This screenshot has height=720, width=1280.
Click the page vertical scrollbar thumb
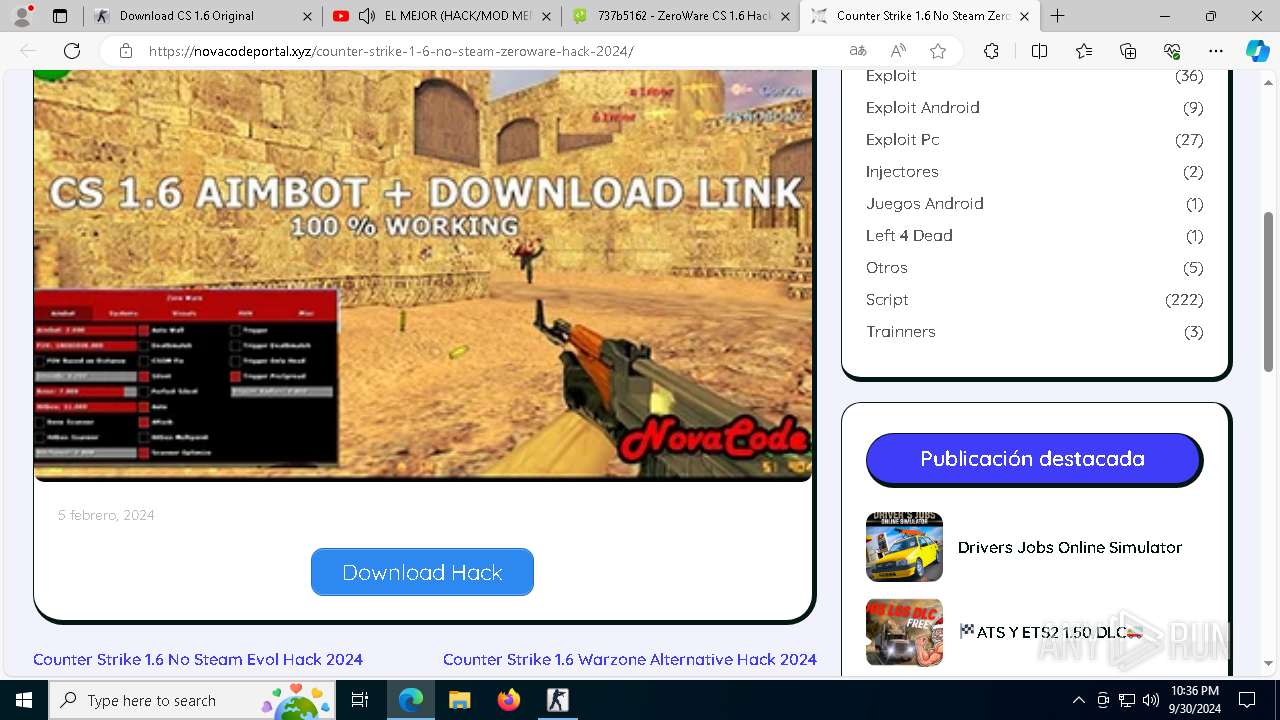[x=1269, y=291]
